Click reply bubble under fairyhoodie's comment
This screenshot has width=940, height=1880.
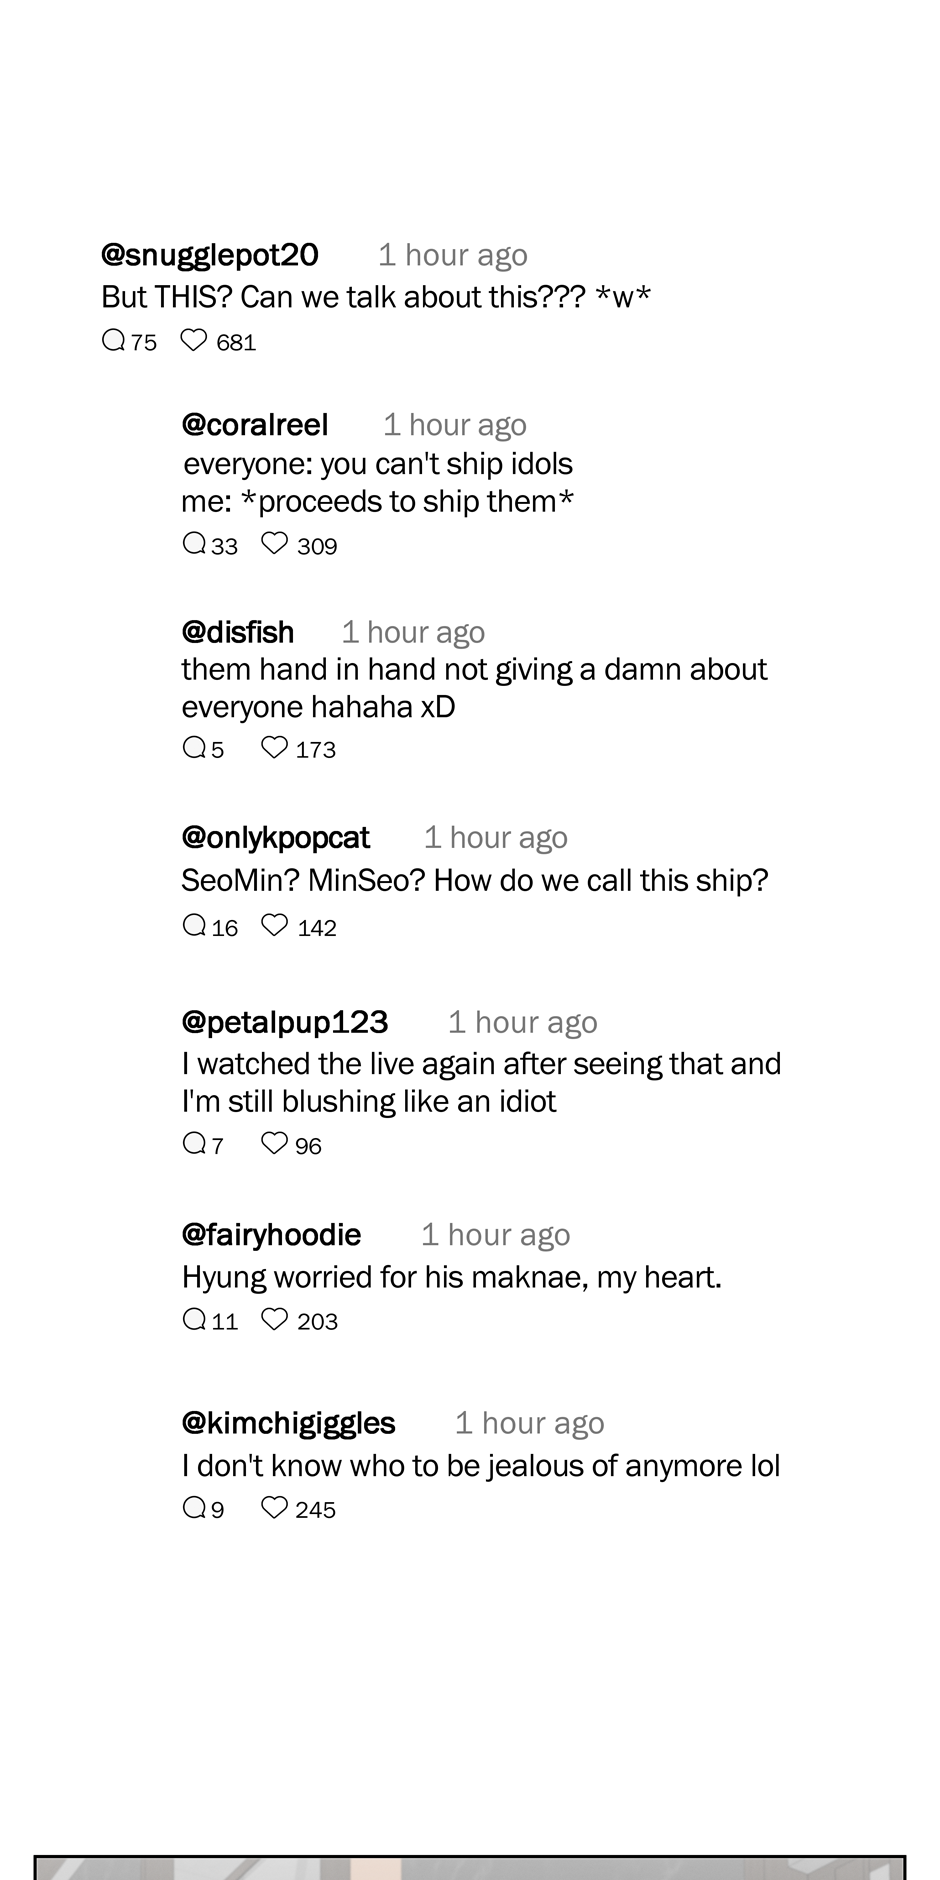pyautogui.click(x=194, y=1320)
